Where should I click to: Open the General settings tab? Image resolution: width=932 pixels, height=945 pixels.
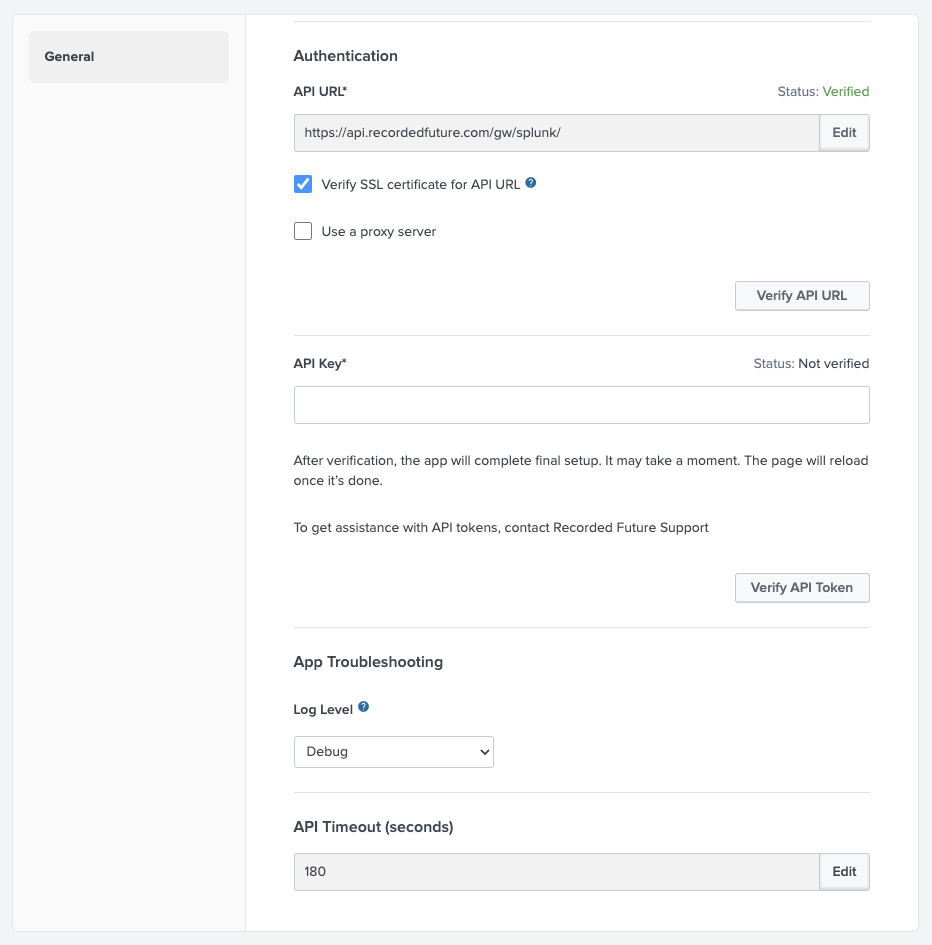click(128, 57)
